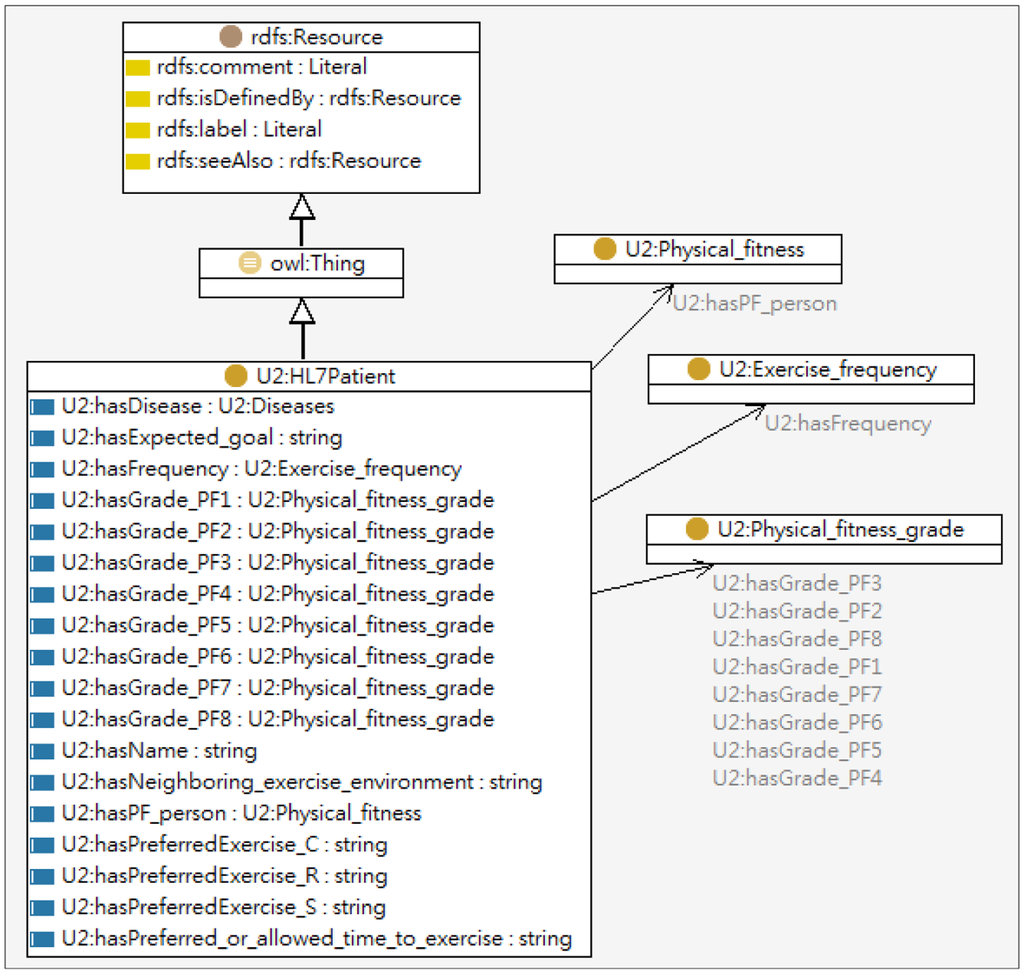Click the owl:Thing class icon
This screenshot has height=974, width=1024.
point(250,264)
